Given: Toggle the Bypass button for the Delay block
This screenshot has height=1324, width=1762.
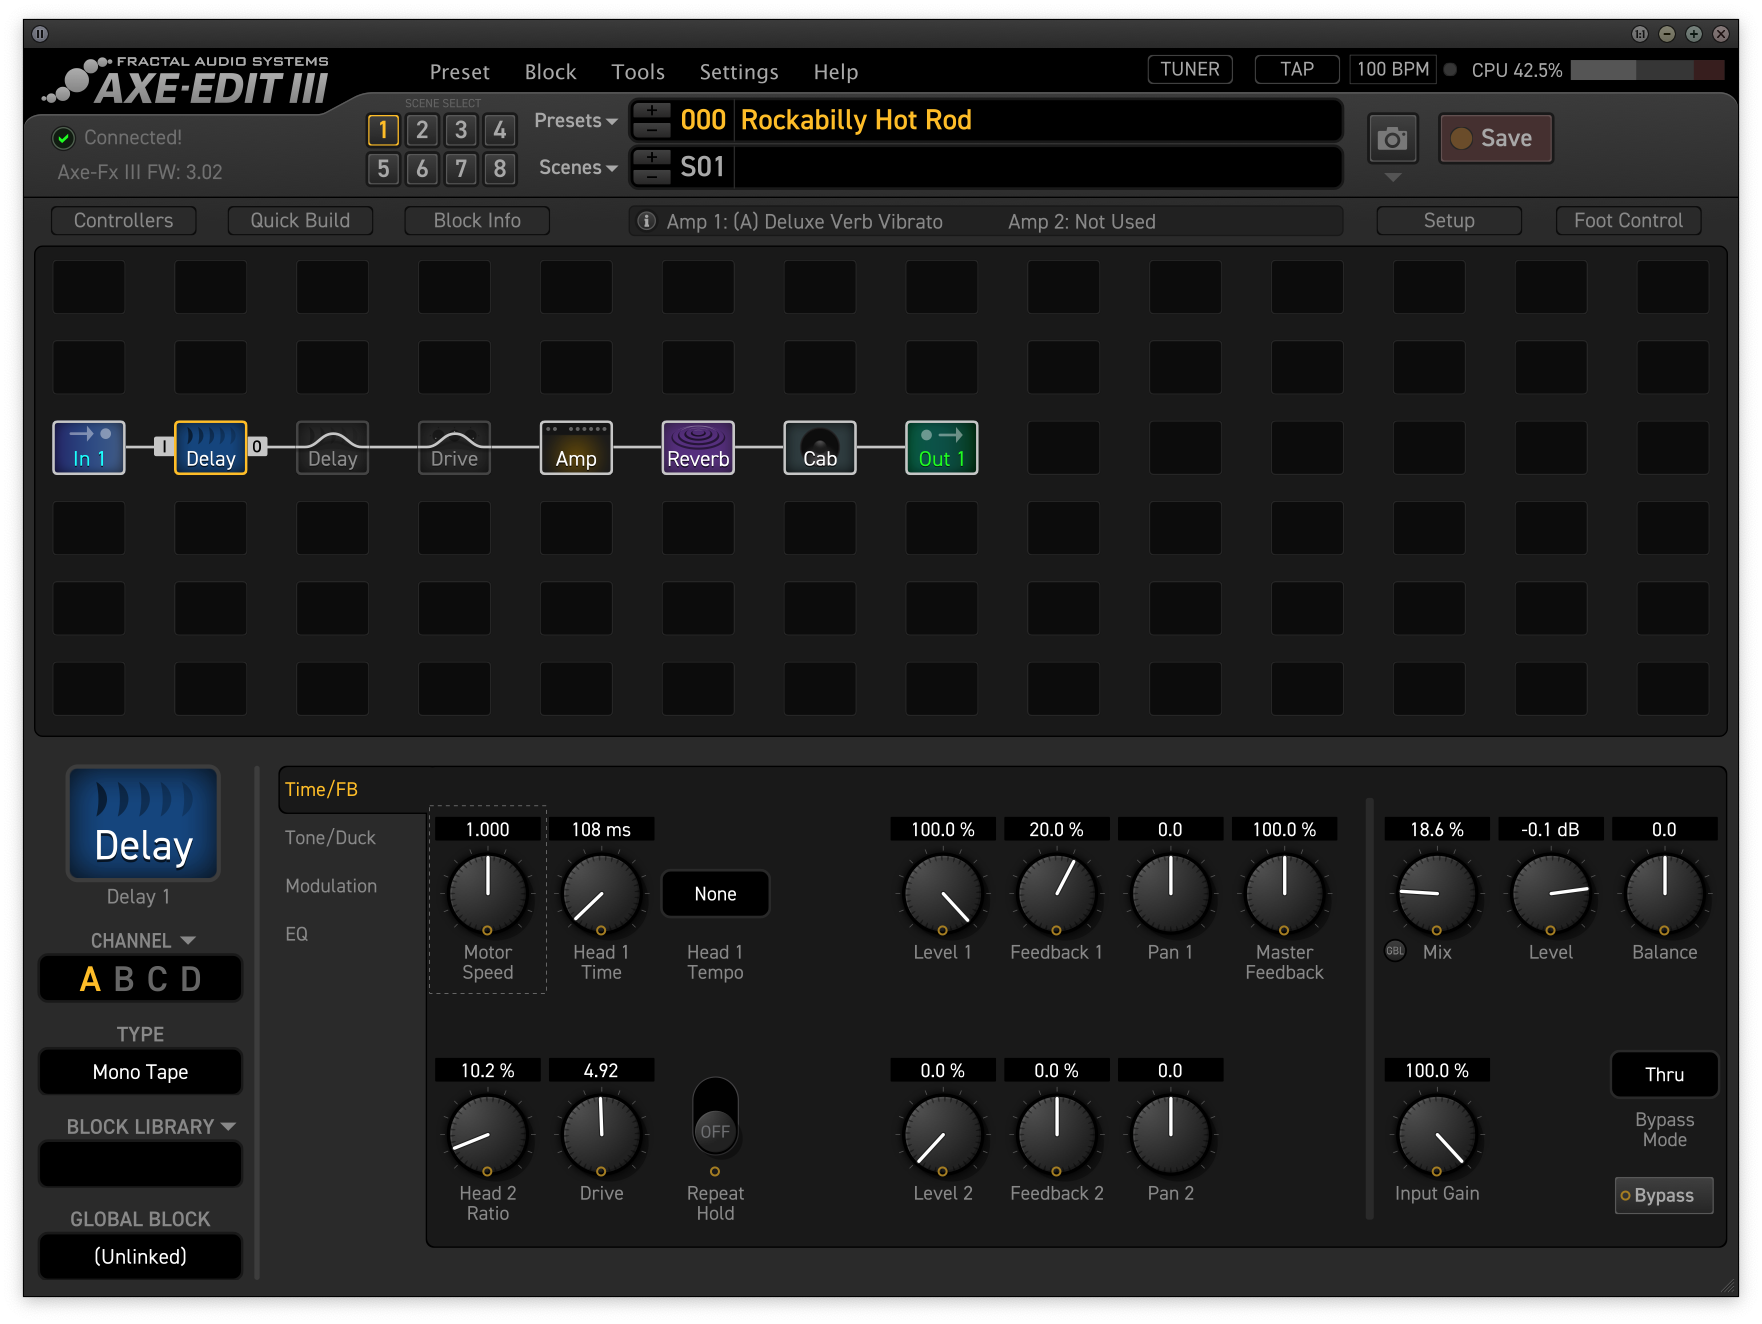Looking at the screenshot, I should pyautogui.click(x=1664, y=1195).
